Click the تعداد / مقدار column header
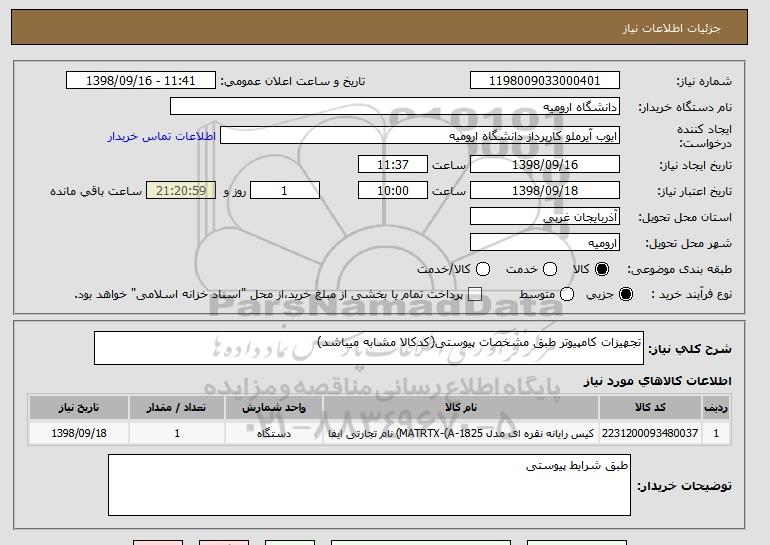 coord(177,408)
